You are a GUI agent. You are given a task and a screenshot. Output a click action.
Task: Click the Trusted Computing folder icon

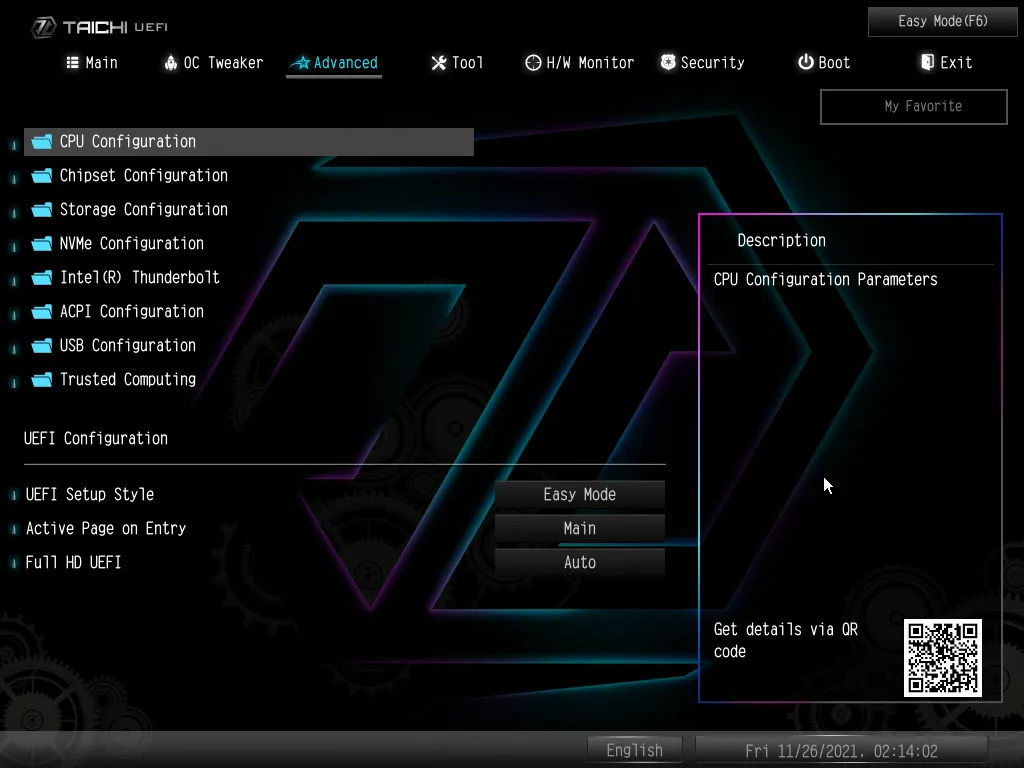[x=42, y=379]
